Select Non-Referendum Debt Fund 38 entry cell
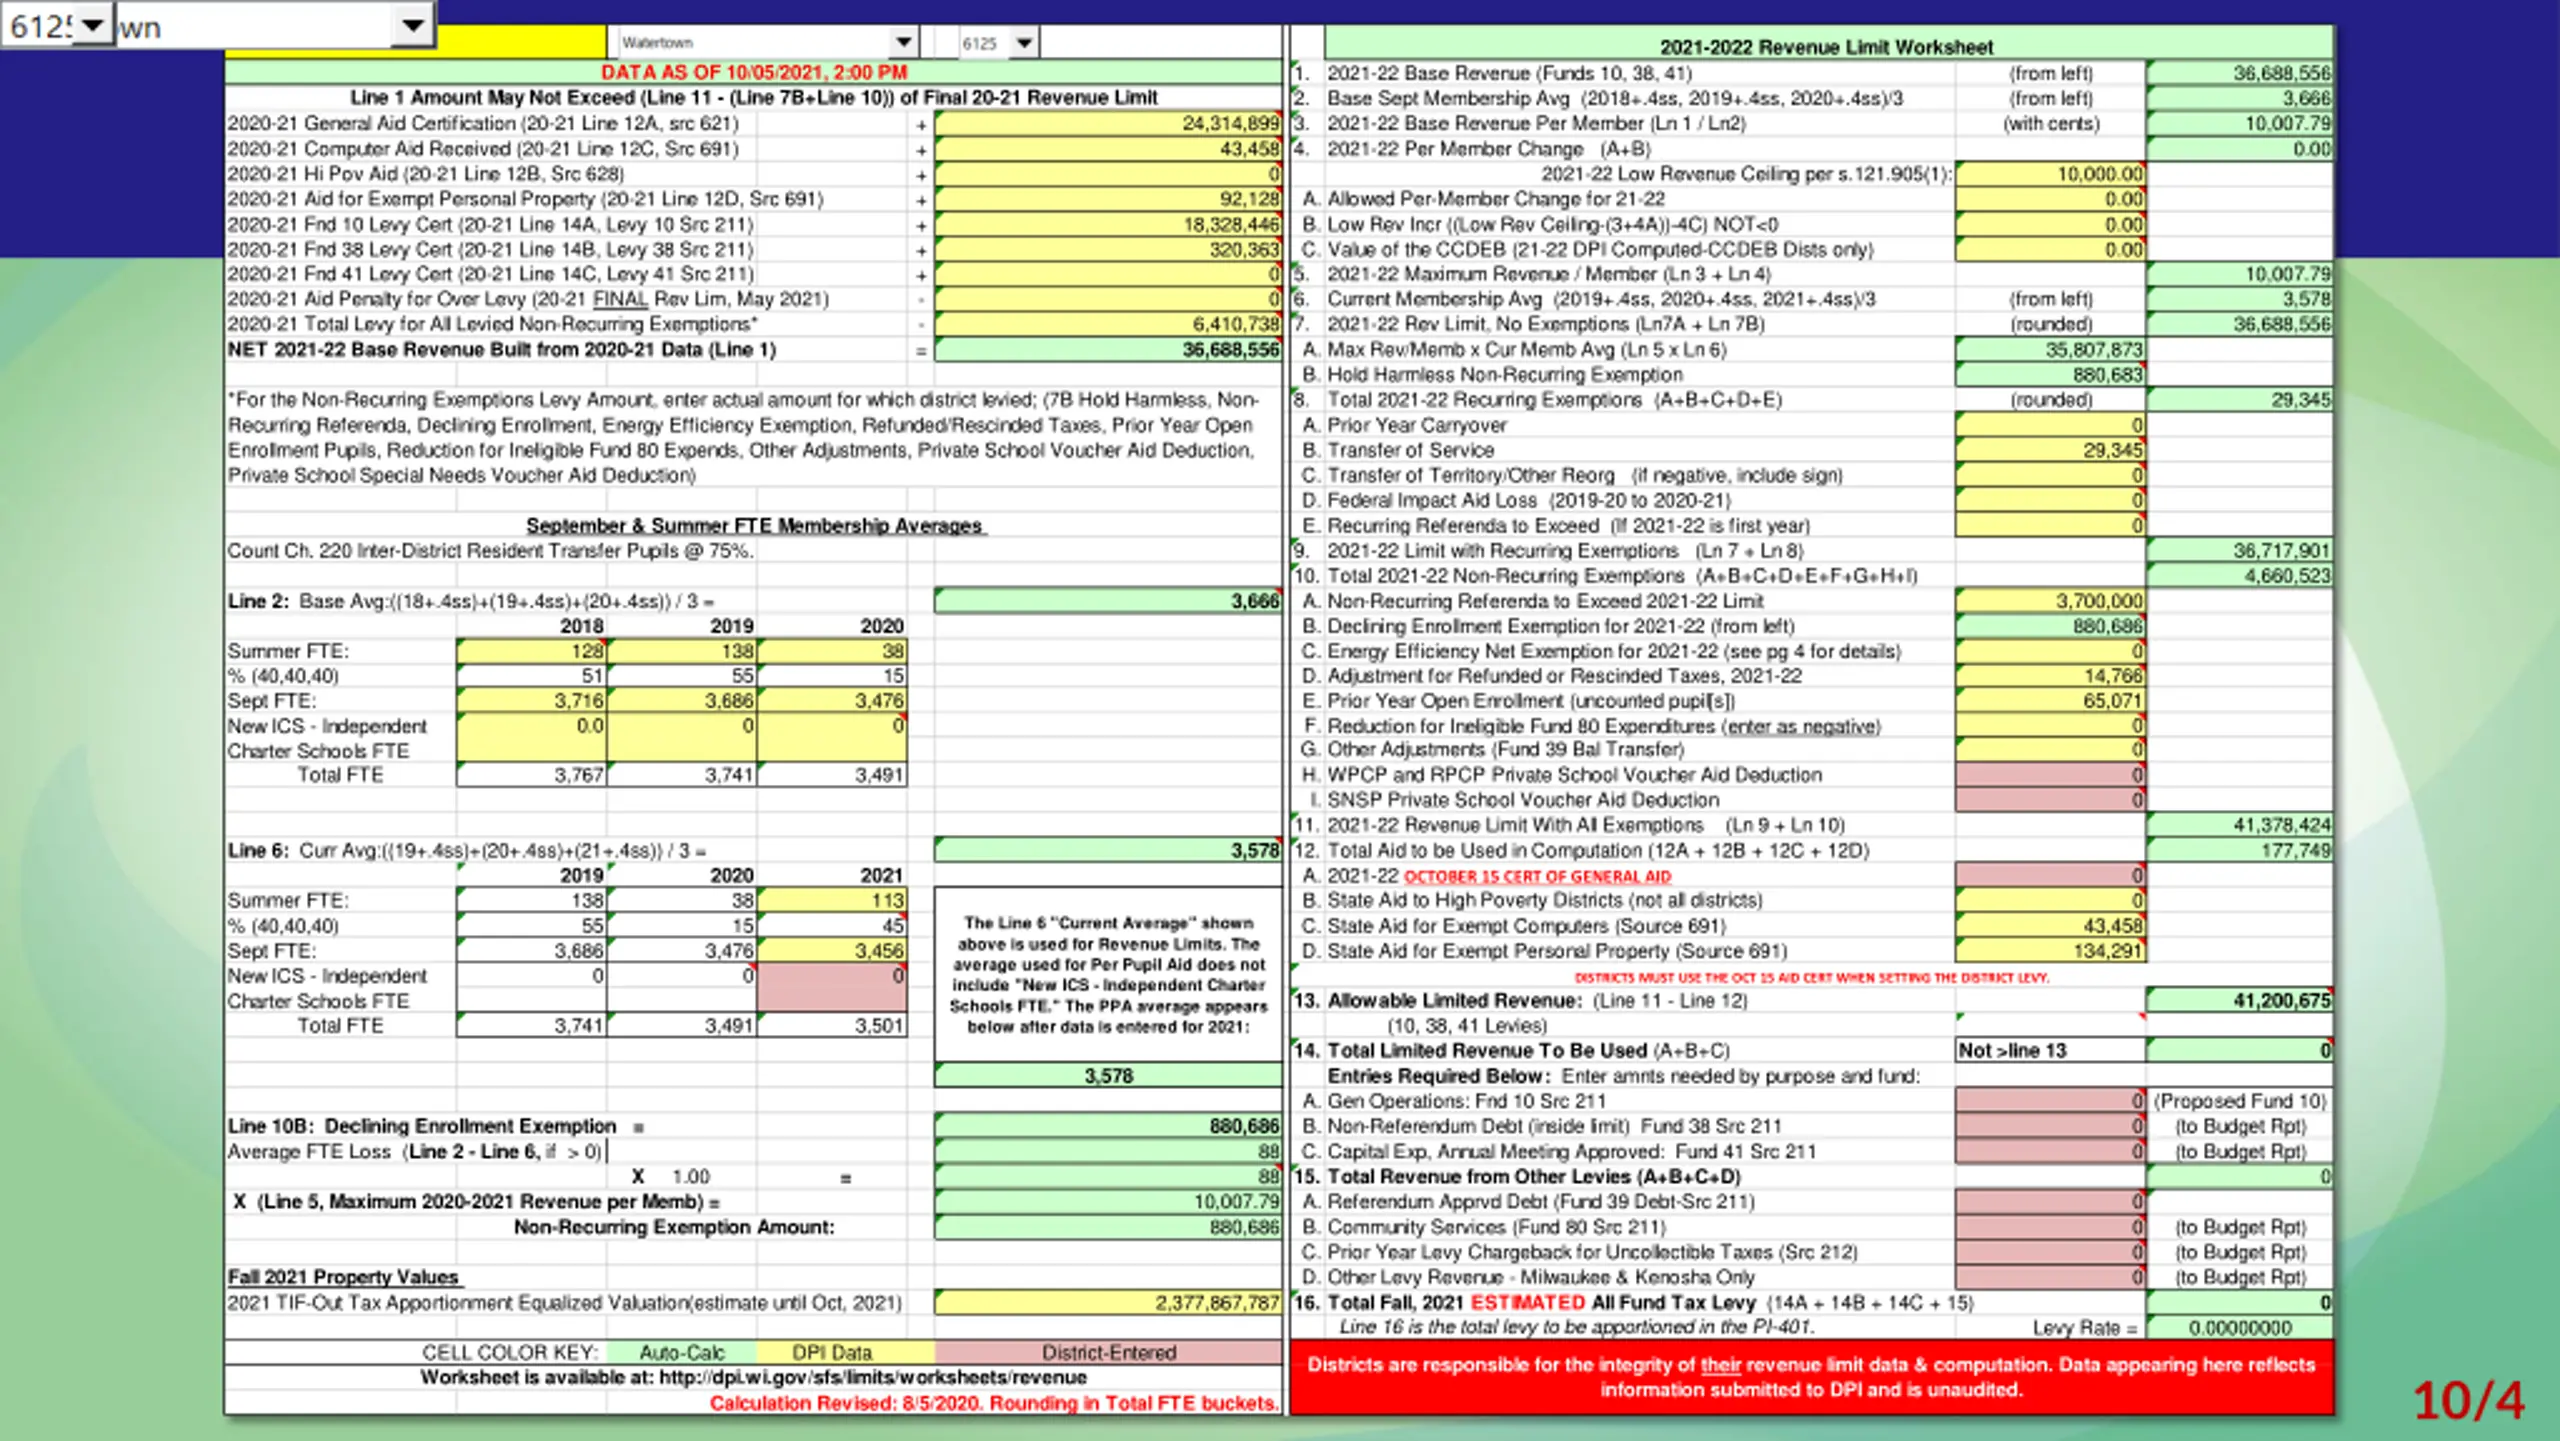This screenshot has width=2560, height=1441. (x=2050, y=1125)
